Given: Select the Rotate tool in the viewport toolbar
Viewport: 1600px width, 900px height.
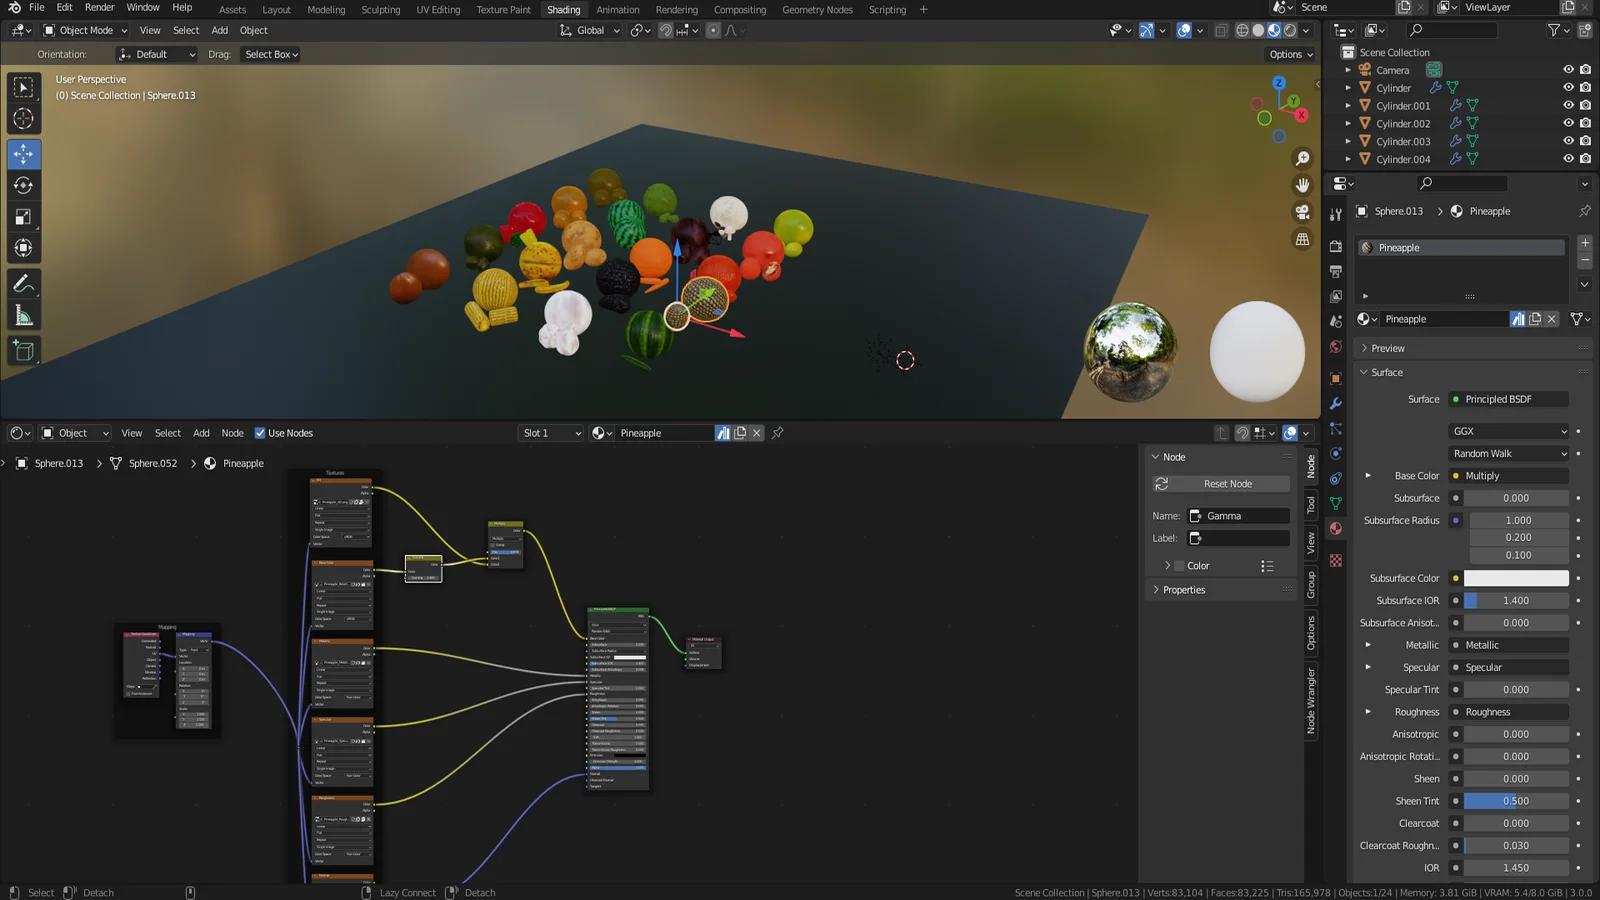Looking at the screenshot, I should coord(23,185).
